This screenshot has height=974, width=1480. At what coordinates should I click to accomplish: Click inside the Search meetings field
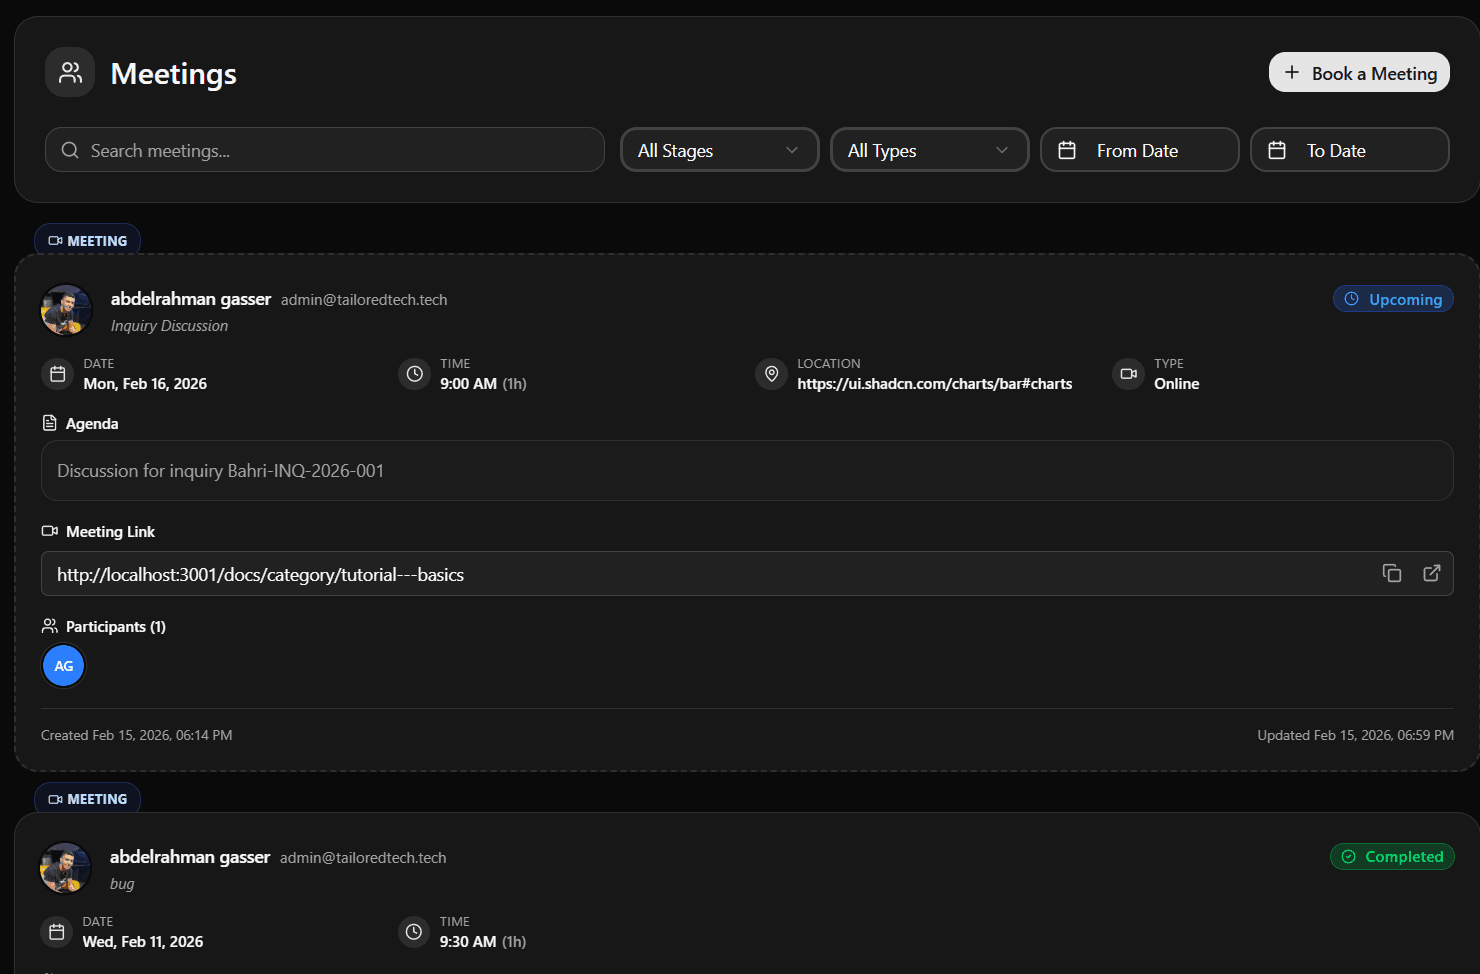(324, 149)
